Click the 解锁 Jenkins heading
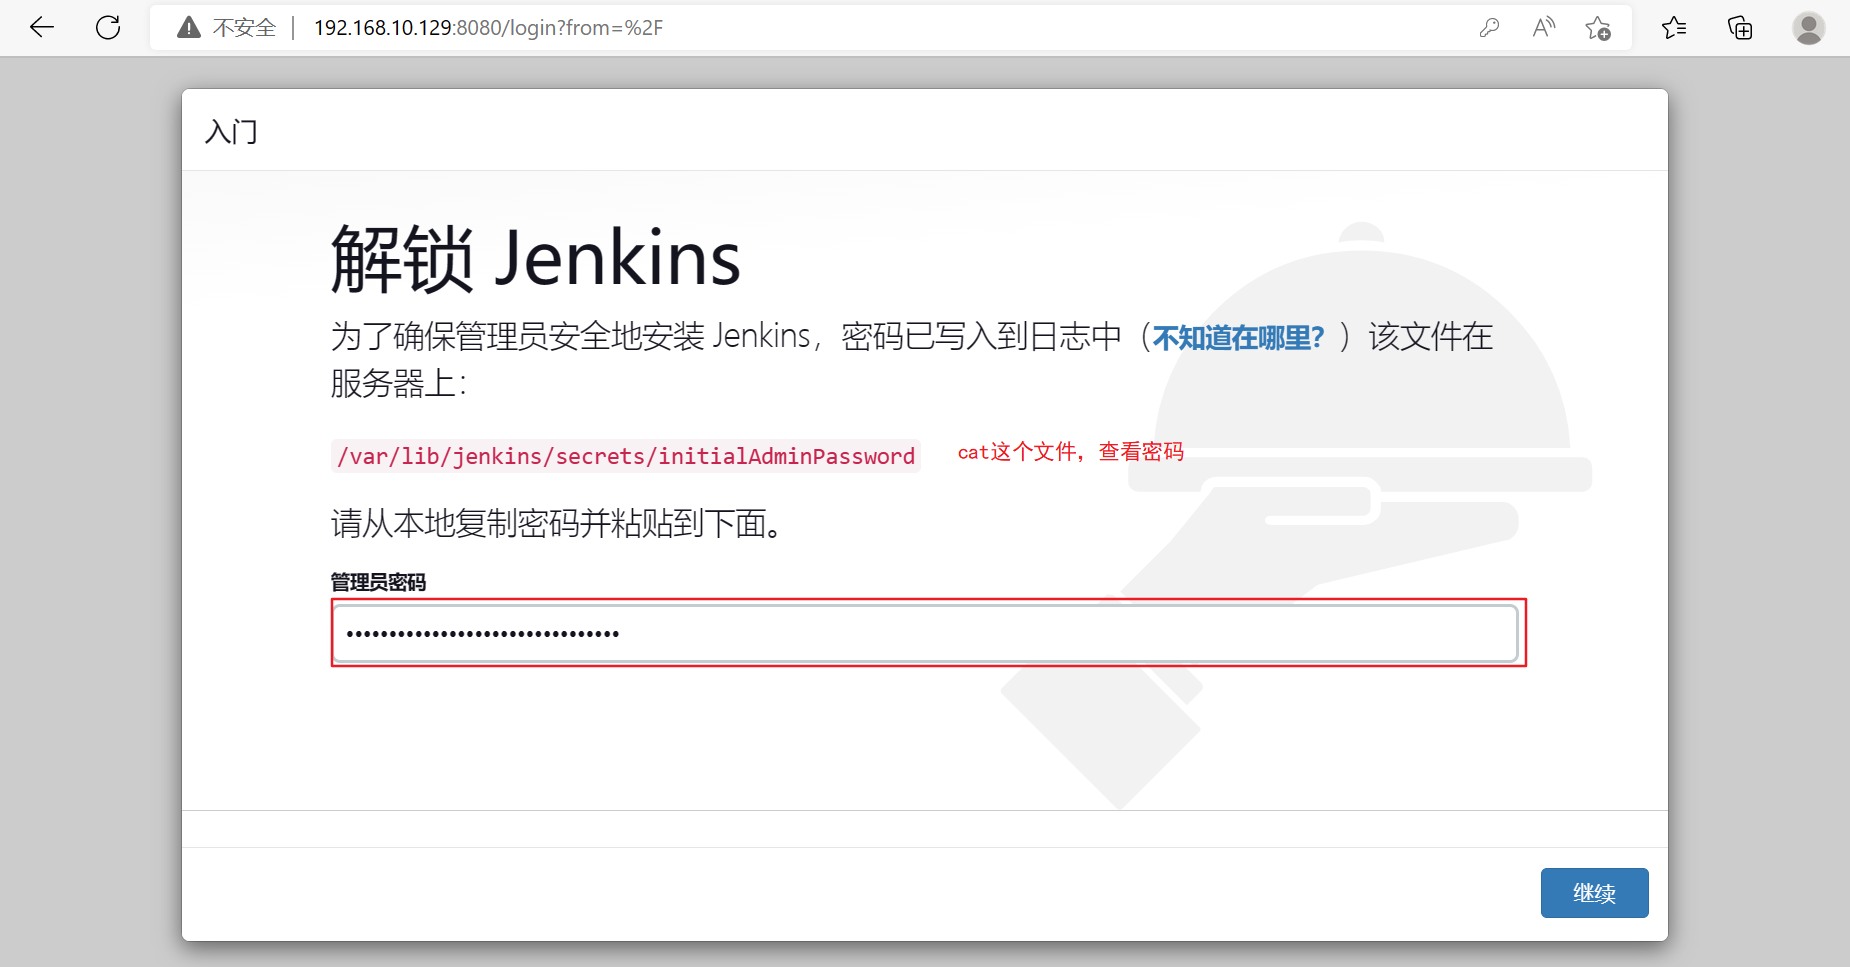This screenshot has height=967, width=1850. coord(536,259)
